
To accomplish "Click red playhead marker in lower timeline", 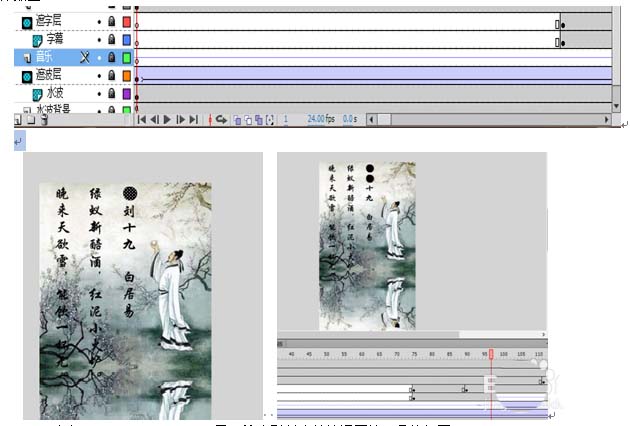I will (491, 354).
